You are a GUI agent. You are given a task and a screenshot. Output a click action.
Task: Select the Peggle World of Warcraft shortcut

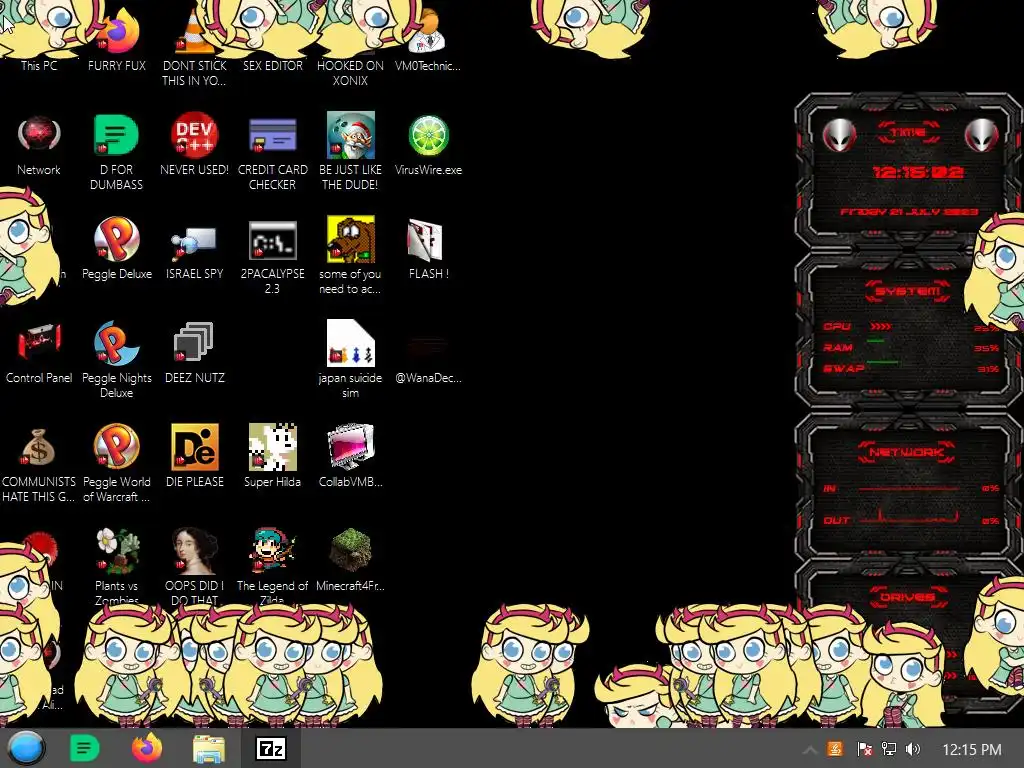pyautogui.click(x=117, y=464)
